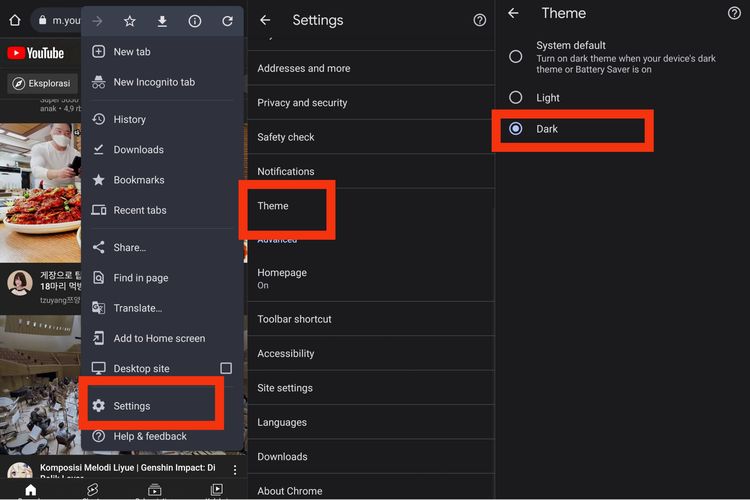Open video options three-dot menu

click(x=235, y=470)
